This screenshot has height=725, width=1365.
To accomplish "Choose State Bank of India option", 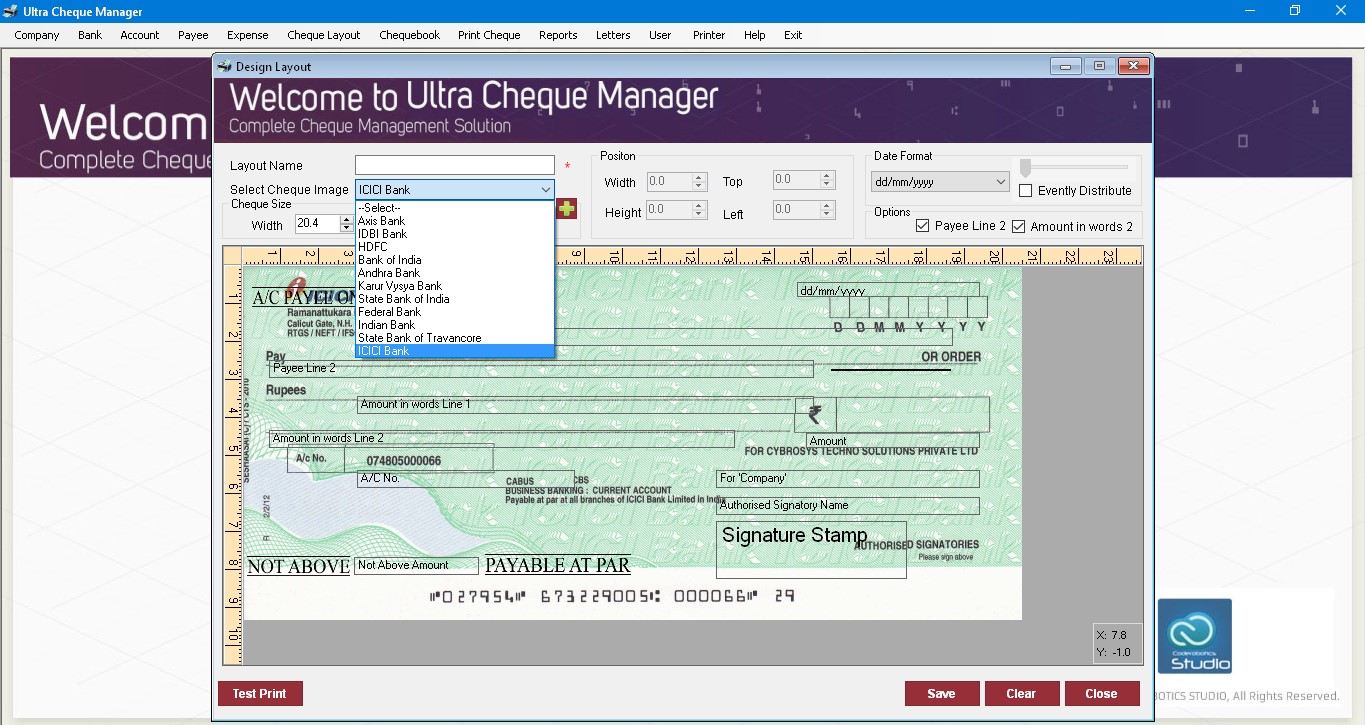I will (x=455, y=299).
